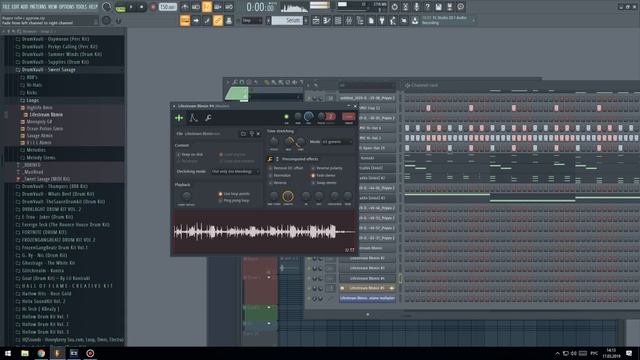Collapse the Loops folder in browser
The image size is (640, 360).
[x=33, y=100]
